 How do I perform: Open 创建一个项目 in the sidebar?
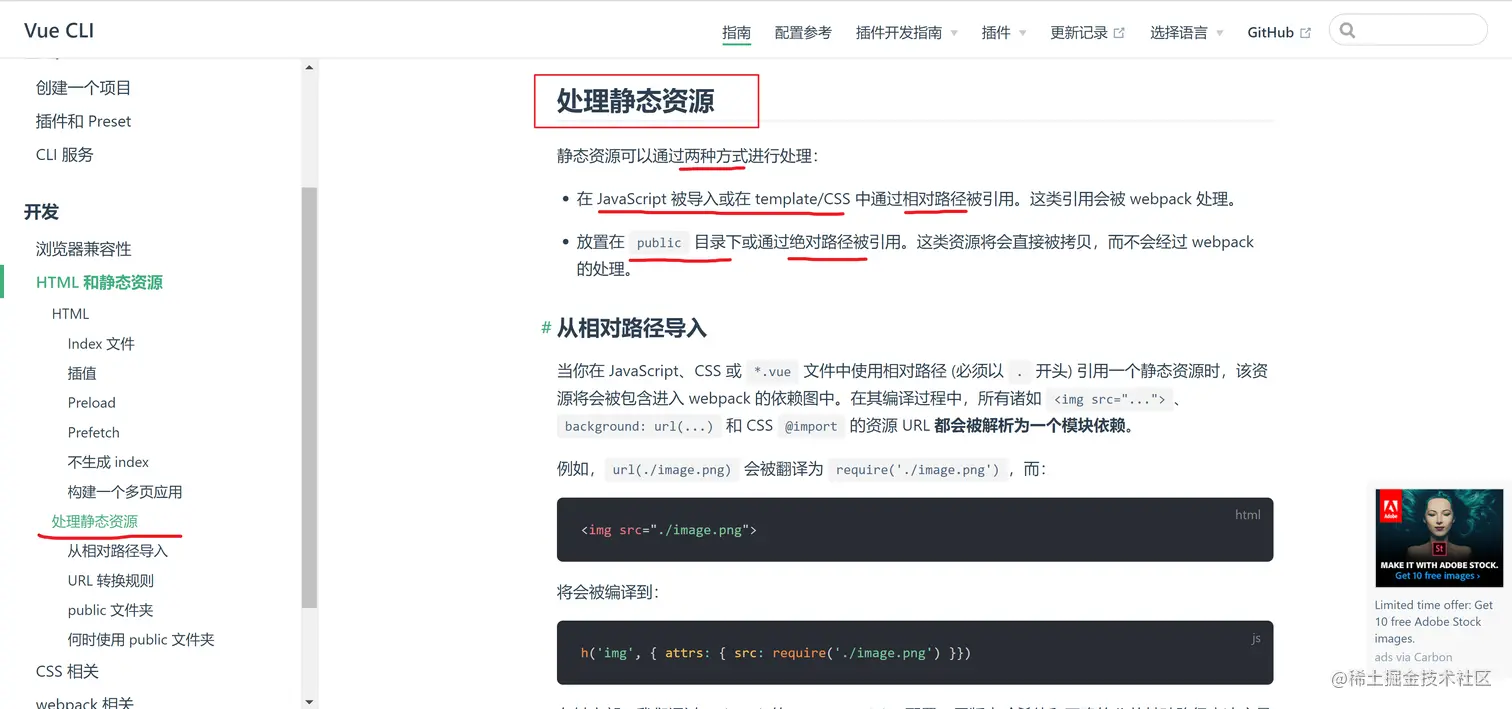tap(83, 88)
